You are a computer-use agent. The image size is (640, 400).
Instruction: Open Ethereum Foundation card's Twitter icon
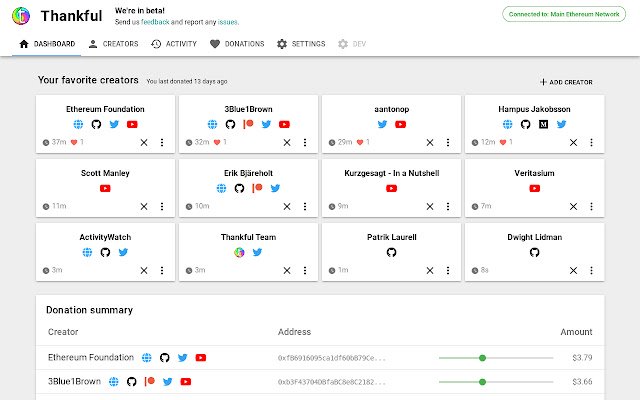[114, 124]
